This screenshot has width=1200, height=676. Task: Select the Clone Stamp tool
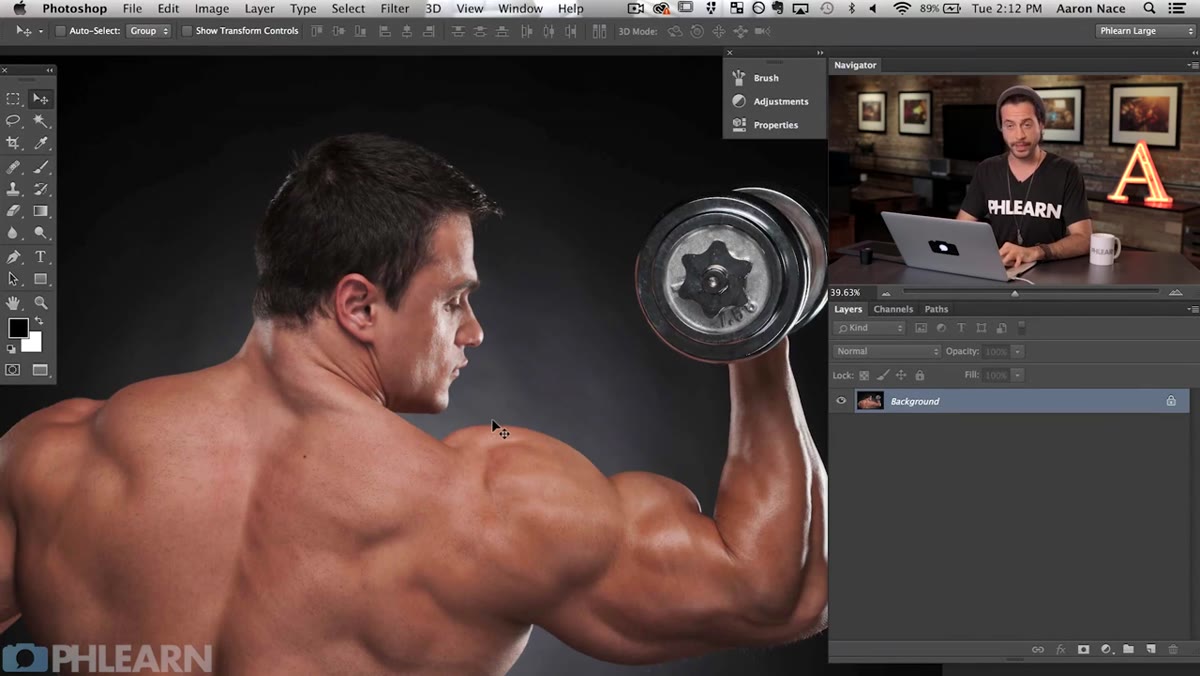13,188
